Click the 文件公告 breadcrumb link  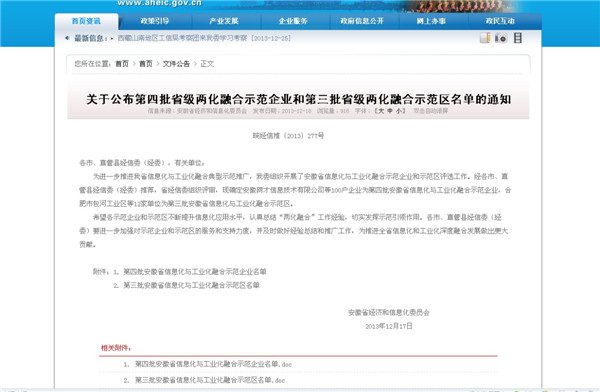[x=176, y=64]
